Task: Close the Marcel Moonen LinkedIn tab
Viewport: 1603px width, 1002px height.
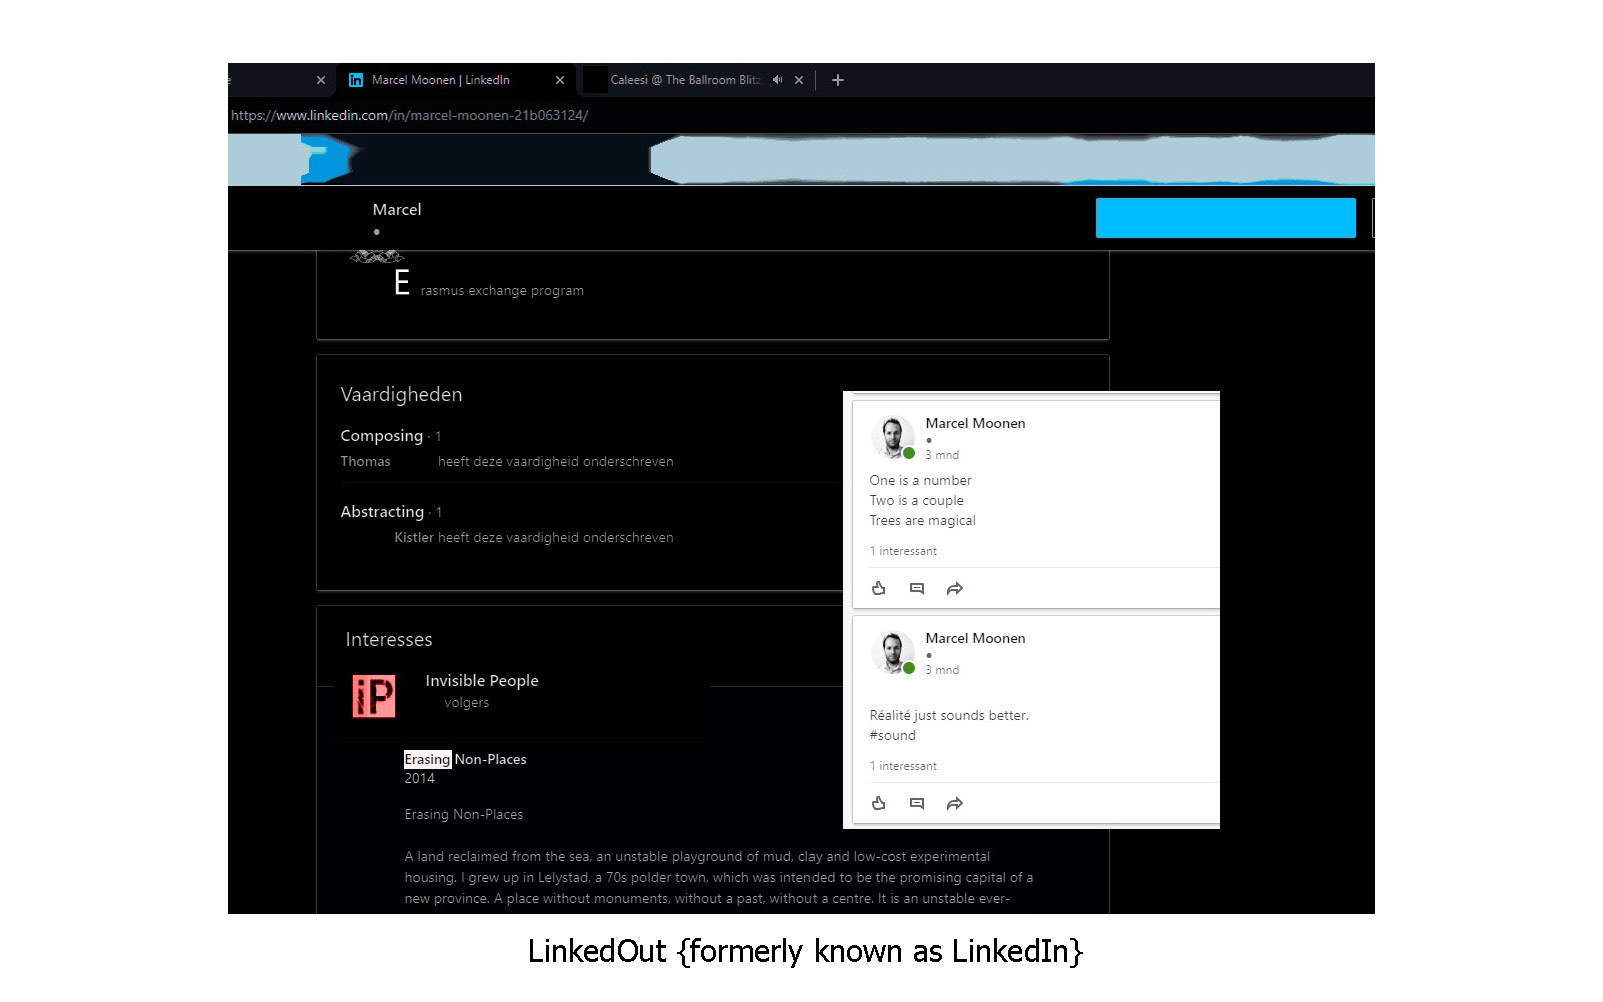Action: [x=560, y=80]
